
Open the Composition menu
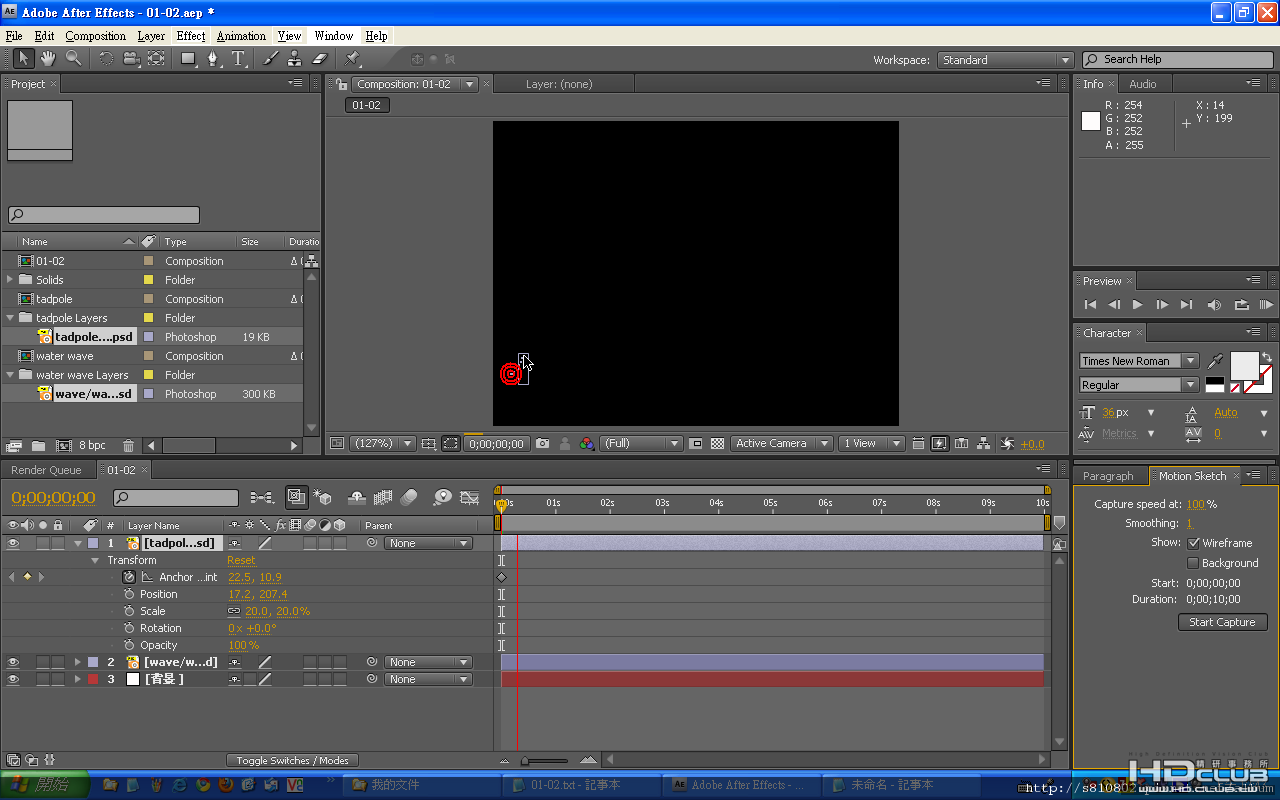coord(95,36)
